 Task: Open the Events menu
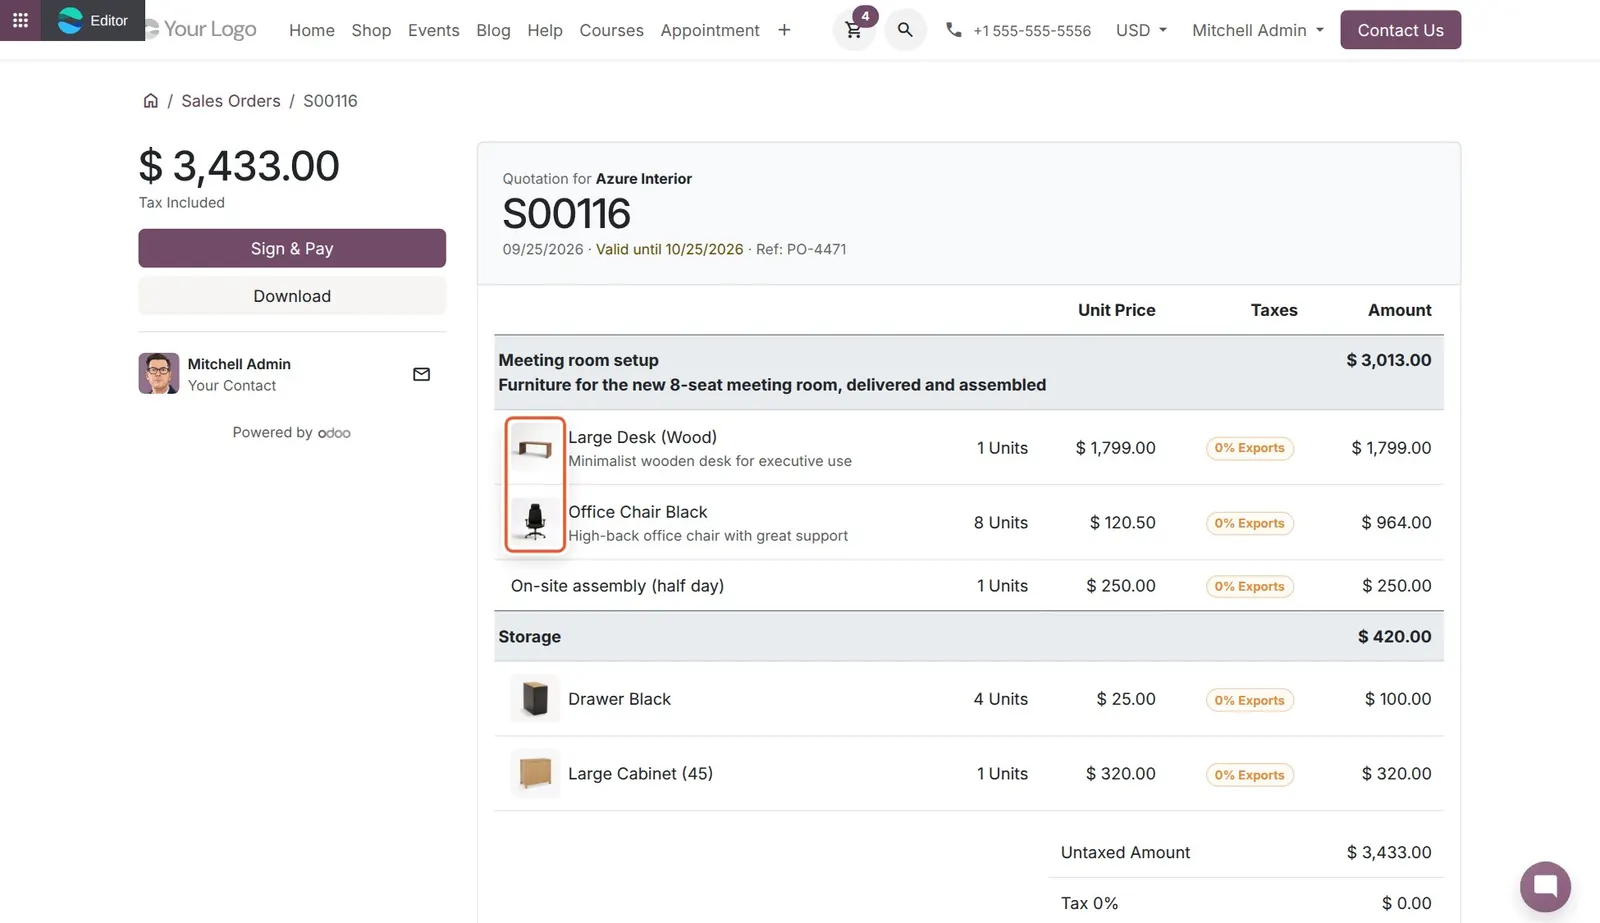point(434,30)
